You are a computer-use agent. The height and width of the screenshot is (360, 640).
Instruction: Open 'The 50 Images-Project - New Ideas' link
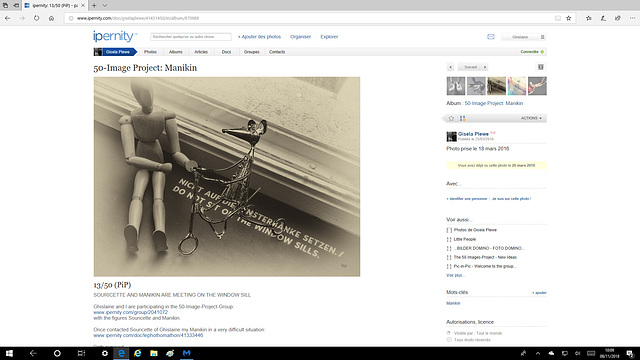(485, 257)
